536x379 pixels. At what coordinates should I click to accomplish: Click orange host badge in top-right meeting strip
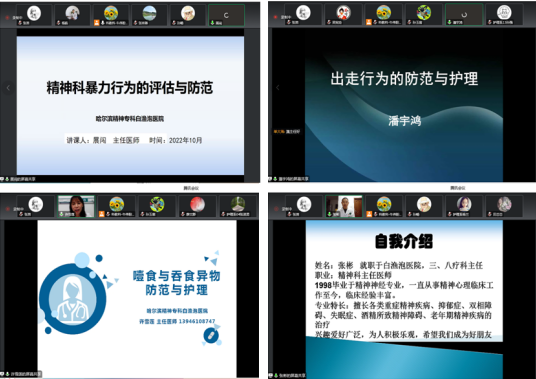pos(369,22)
